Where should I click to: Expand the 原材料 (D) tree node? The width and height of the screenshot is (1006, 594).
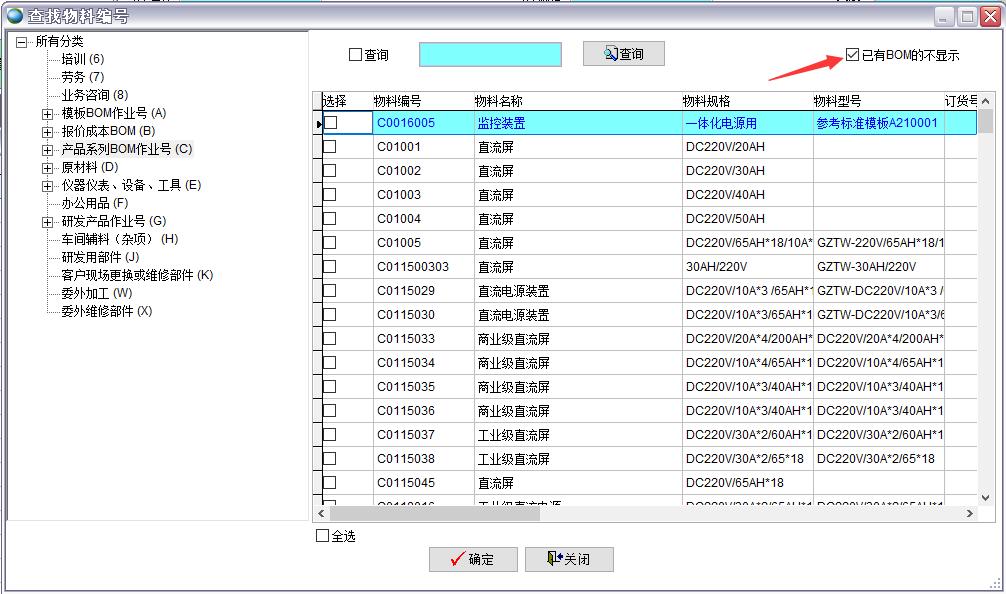[47, 168]
